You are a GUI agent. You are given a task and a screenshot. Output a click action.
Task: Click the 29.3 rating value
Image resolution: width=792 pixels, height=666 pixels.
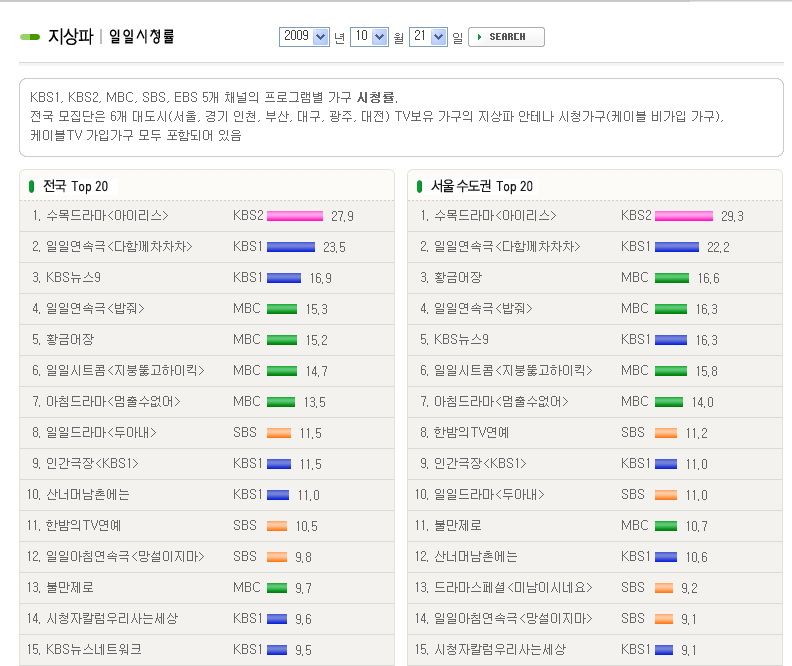[x=732, y=216]
